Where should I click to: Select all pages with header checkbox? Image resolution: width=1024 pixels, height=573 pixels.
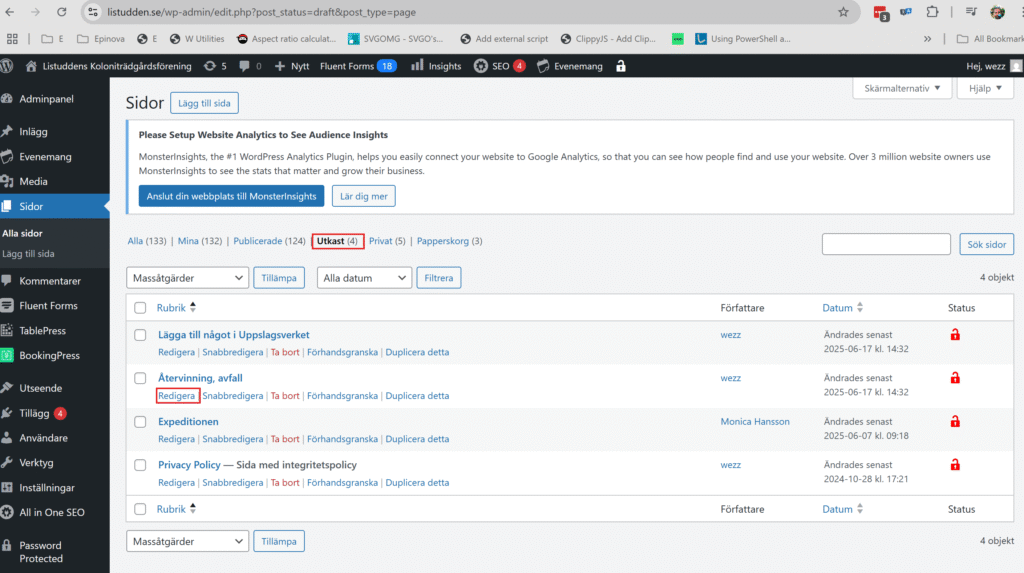140,308
